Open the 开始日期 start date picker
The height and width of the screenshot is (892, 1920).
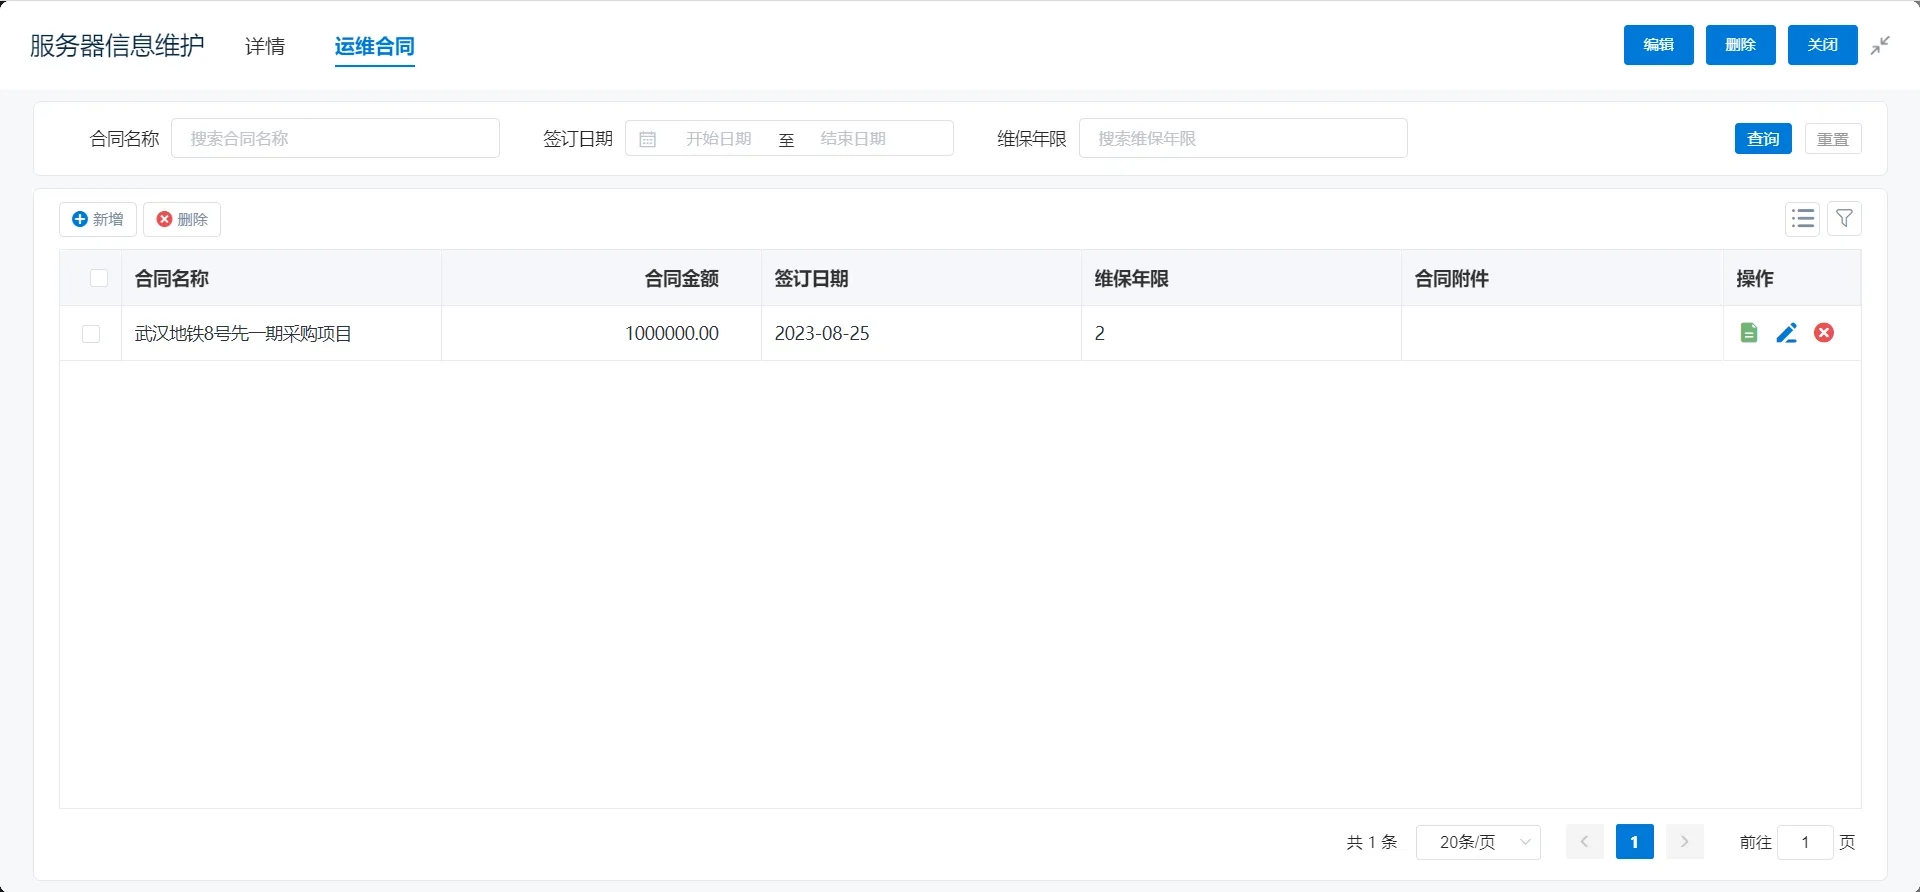(x=718, y=139)
